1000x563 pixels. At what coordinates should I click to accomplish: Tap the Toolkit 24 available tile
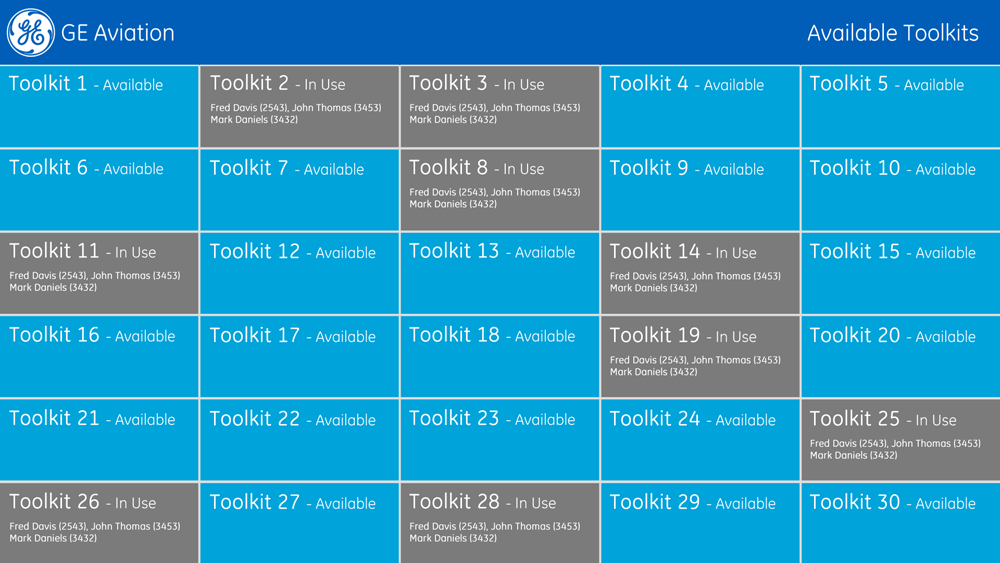tap(700, 440)
